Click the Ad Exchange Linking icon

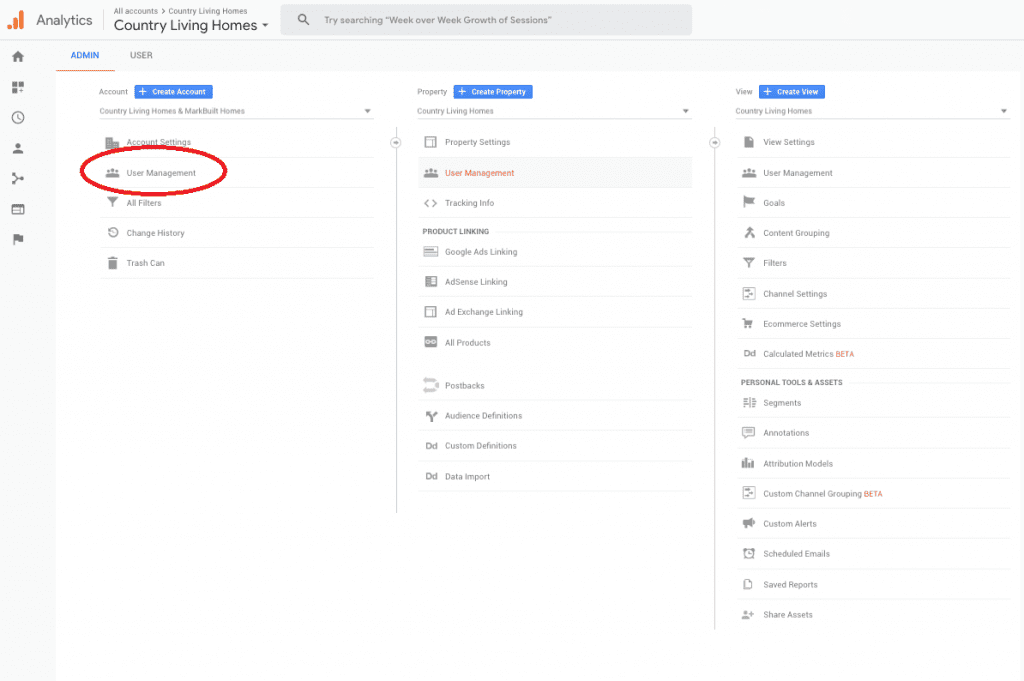point(430,311)
